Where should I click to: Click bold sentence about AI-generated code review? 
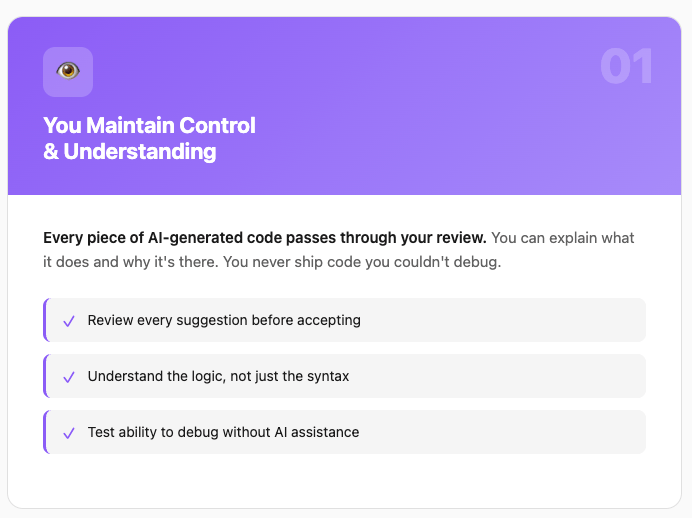[265, 238]
